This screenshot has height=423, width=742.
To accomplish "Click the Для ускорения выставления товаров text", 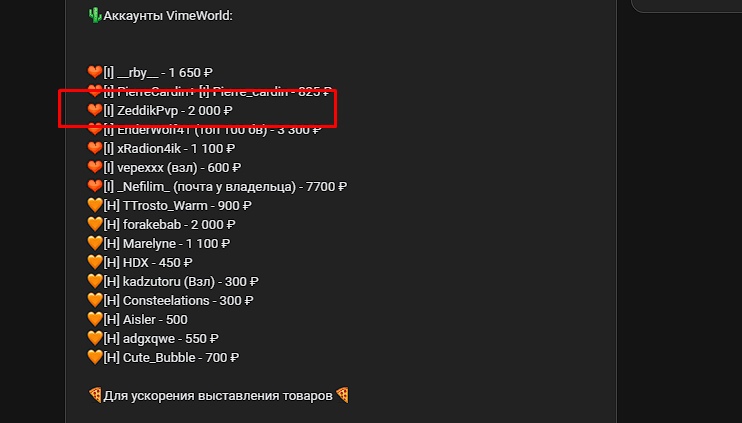I will [218, 395].
